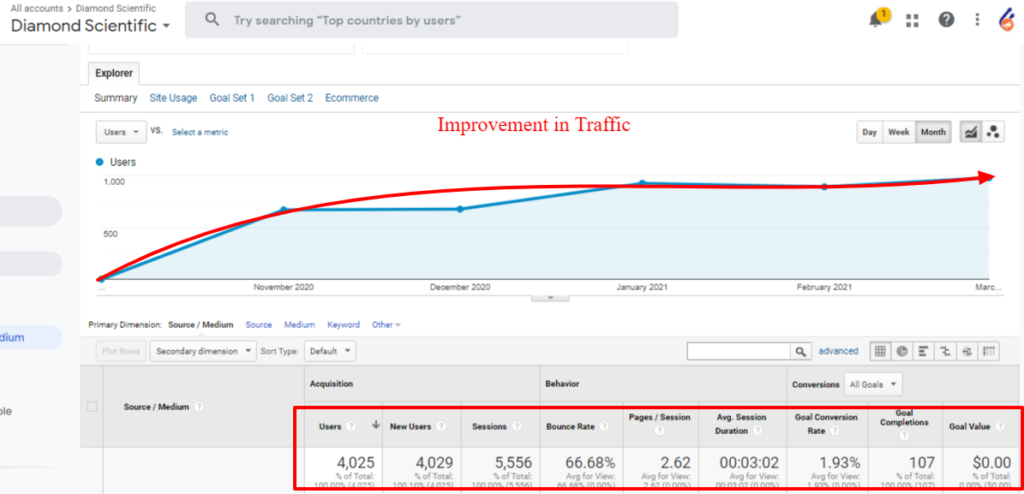Viewport: 1024px width, 494px height.
Task: Click the November 2020 data point on chart
Action: pos(283,210)
